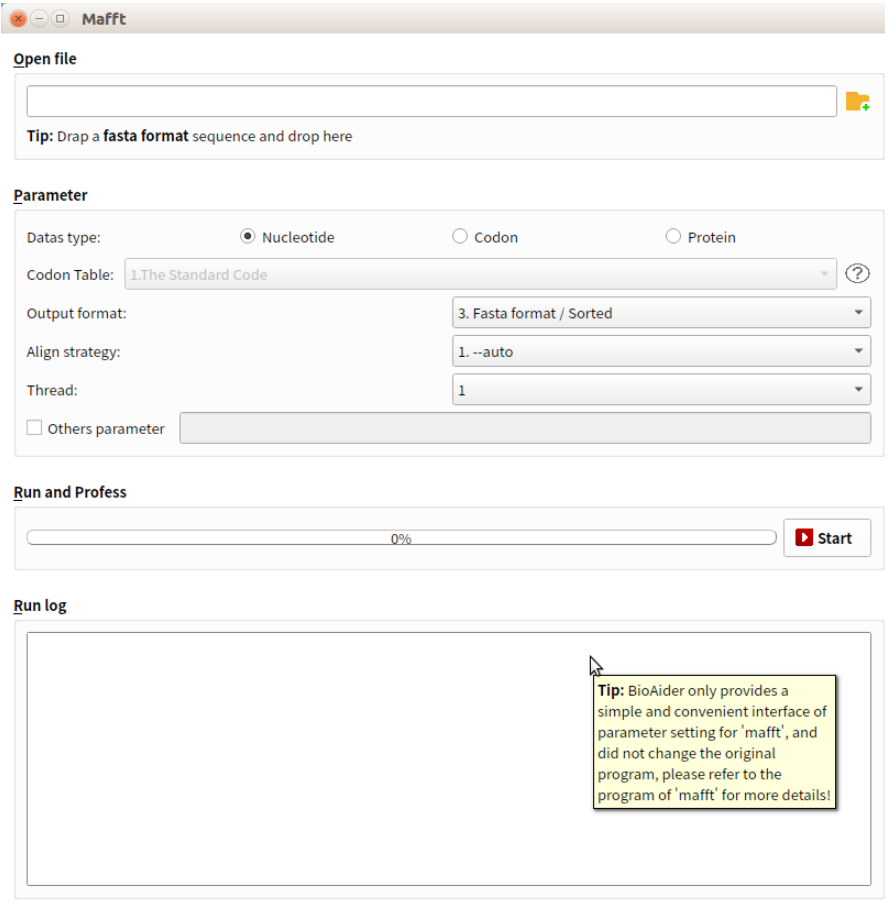885x903 pixels.
Task: Focus the Open file path field
Action: pyautogui.click(x=431, y=101)
